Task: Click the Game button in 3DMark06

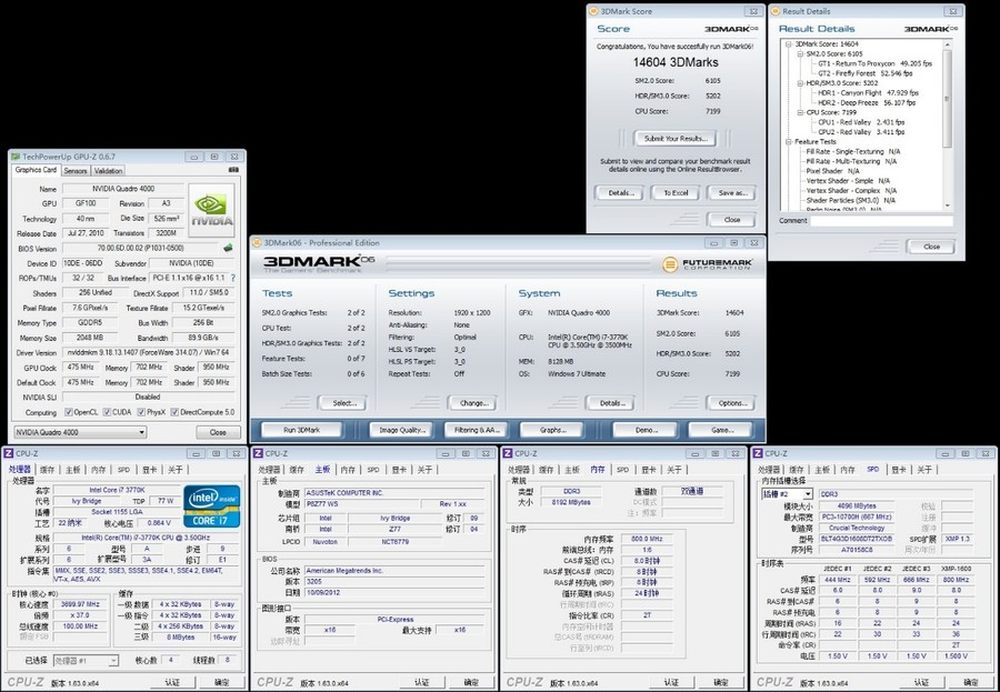Action: 722,430
